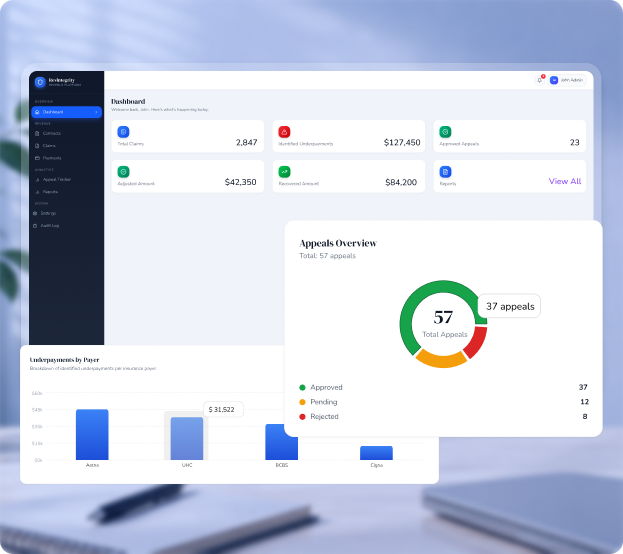
Task: Click the blue Total Claims card icon
Action: click(123, 132)
